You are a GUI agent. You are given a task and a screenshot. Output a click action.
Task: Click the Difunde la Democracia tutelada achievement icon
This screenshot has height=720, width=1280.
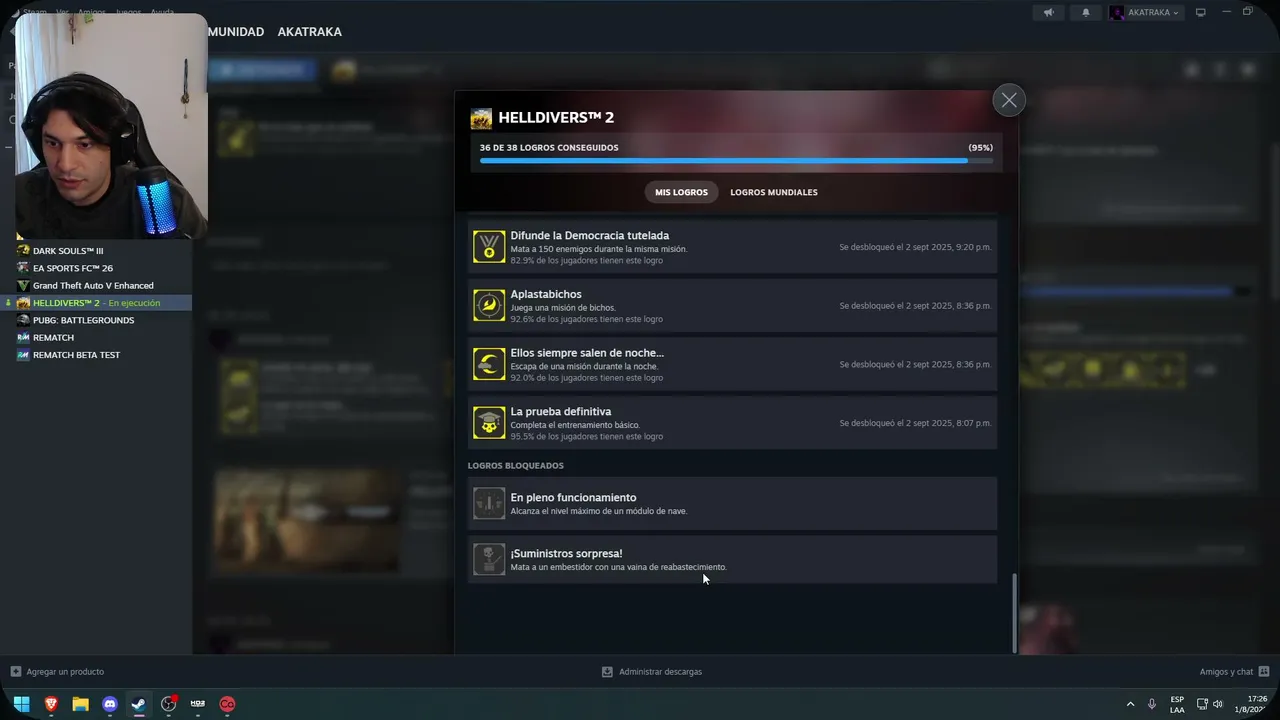[489, 247]
